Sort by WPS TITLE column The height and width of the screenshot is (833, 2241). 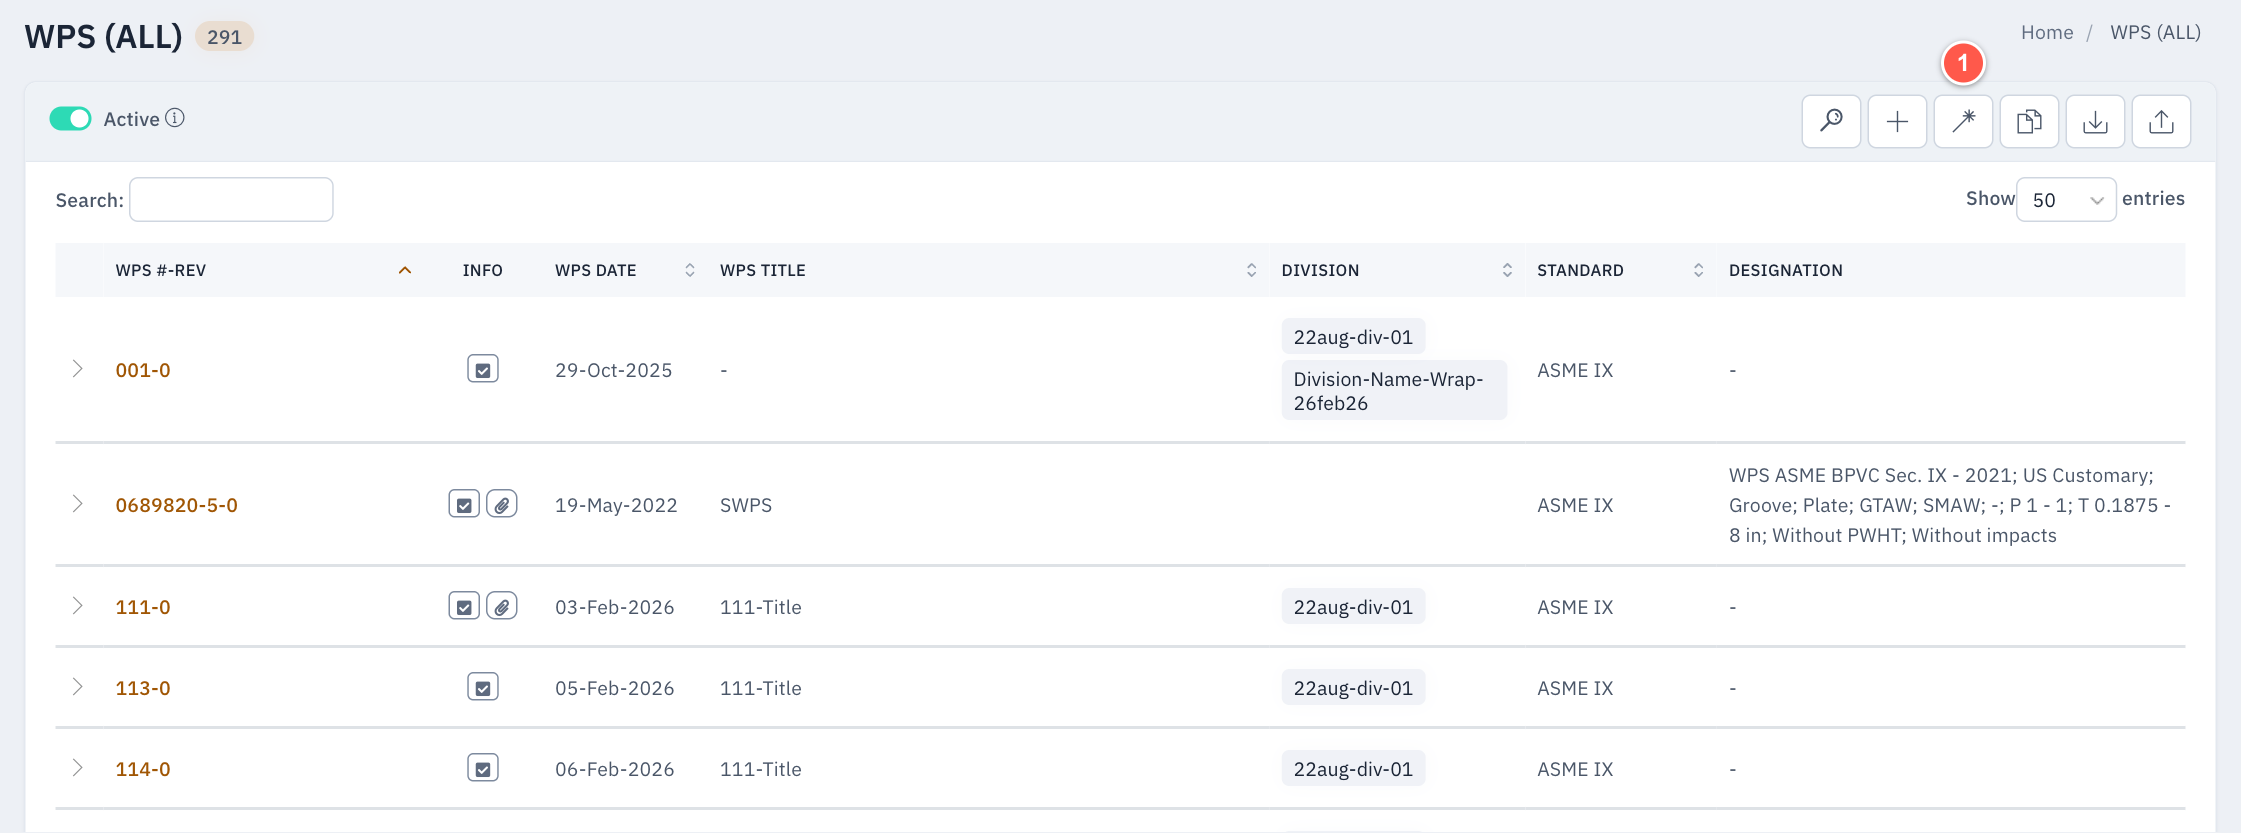point(987,270)
